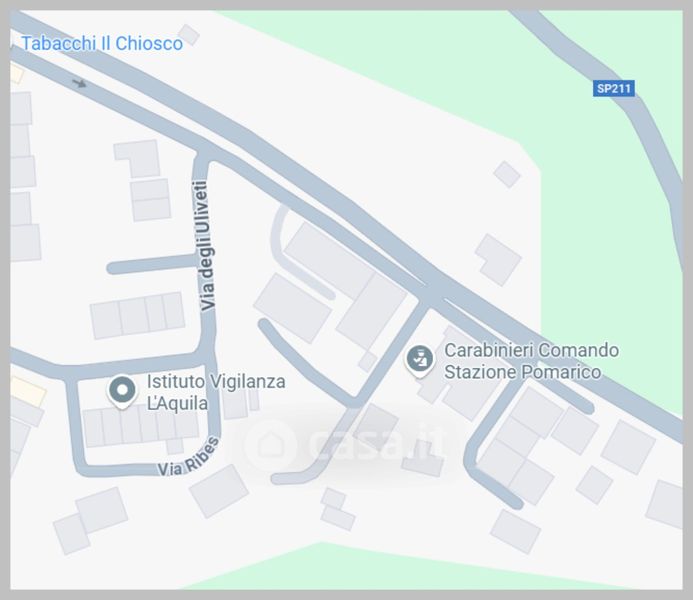
Task: Click the SP211 road shield badge
Action: click(x=613, y=88)
